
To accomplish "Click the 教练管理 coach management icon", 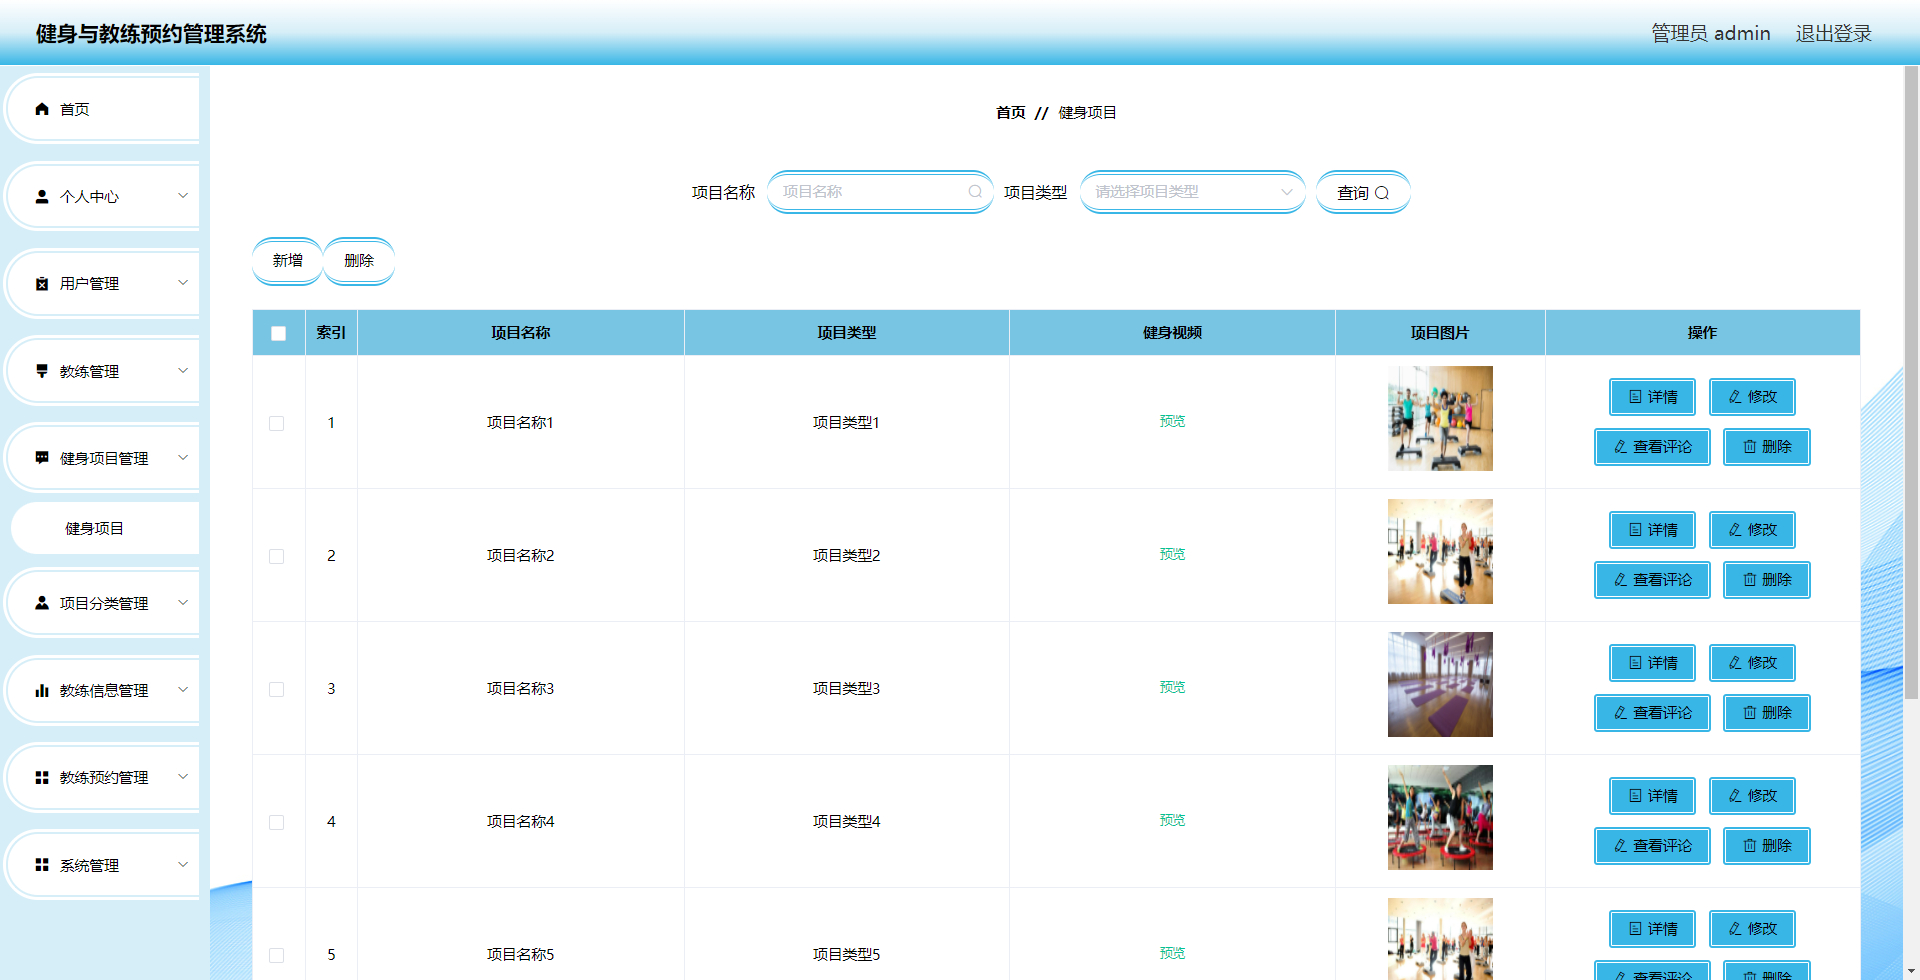I will [x=41, y=371].
